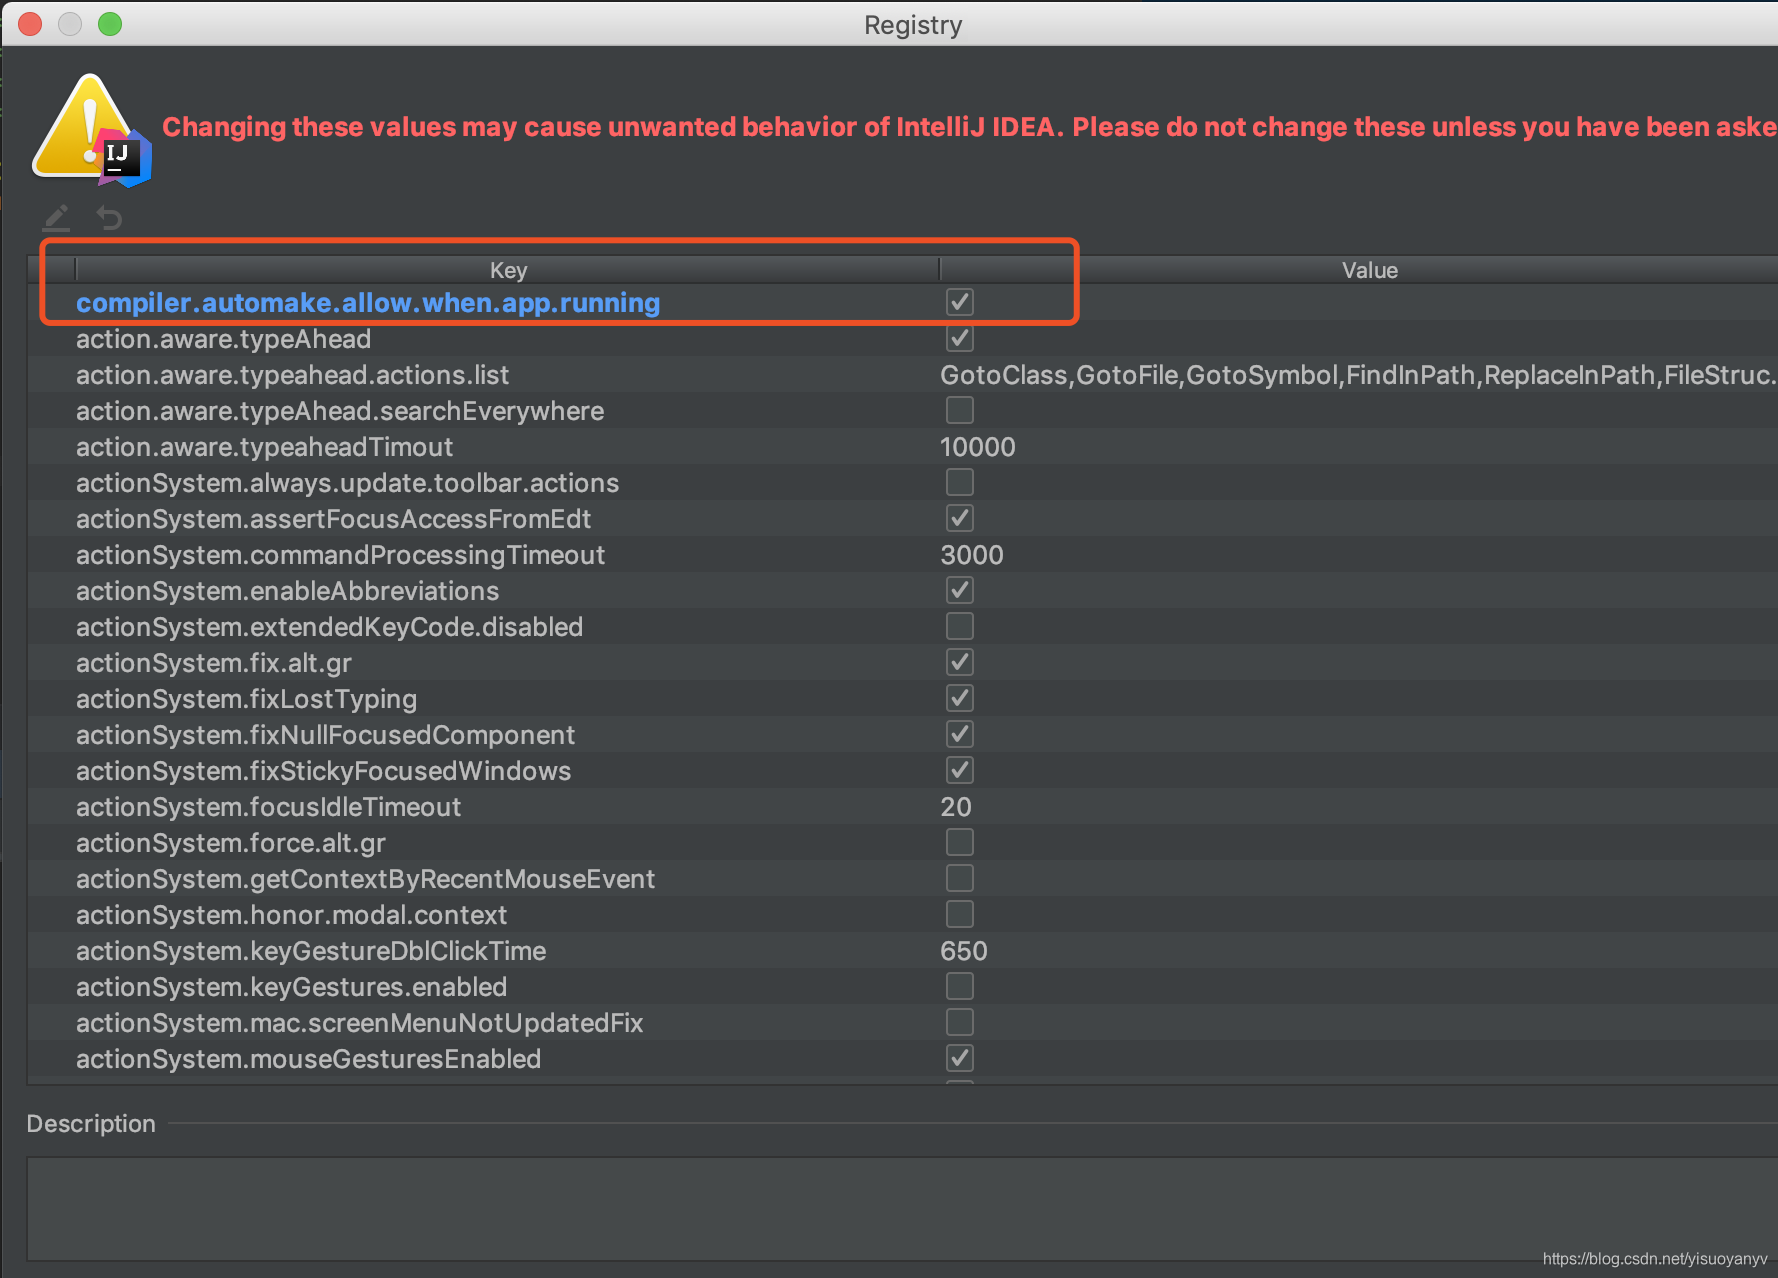Select action.aware.typeaheadTimout key

point(264,447)
